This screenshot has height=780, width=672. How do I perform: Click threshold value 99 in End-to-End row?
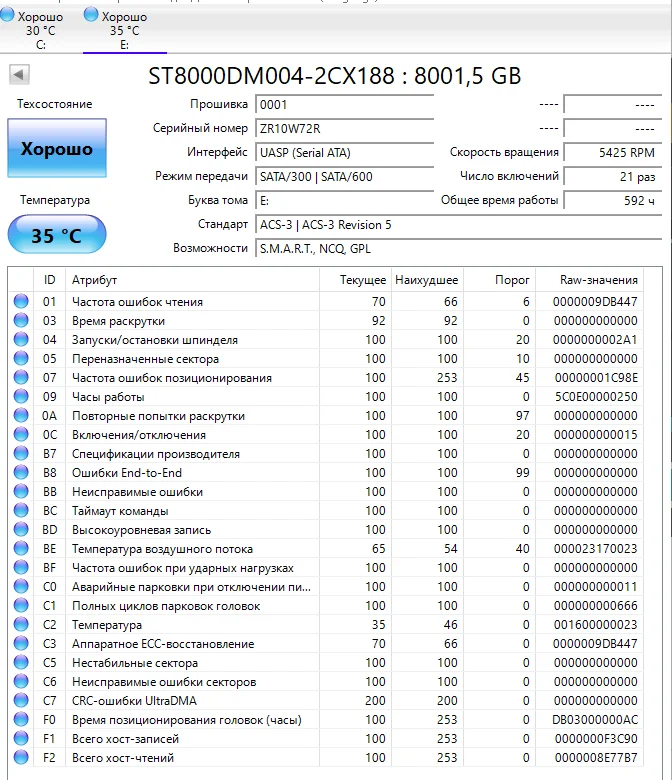(x=522, y=473)
